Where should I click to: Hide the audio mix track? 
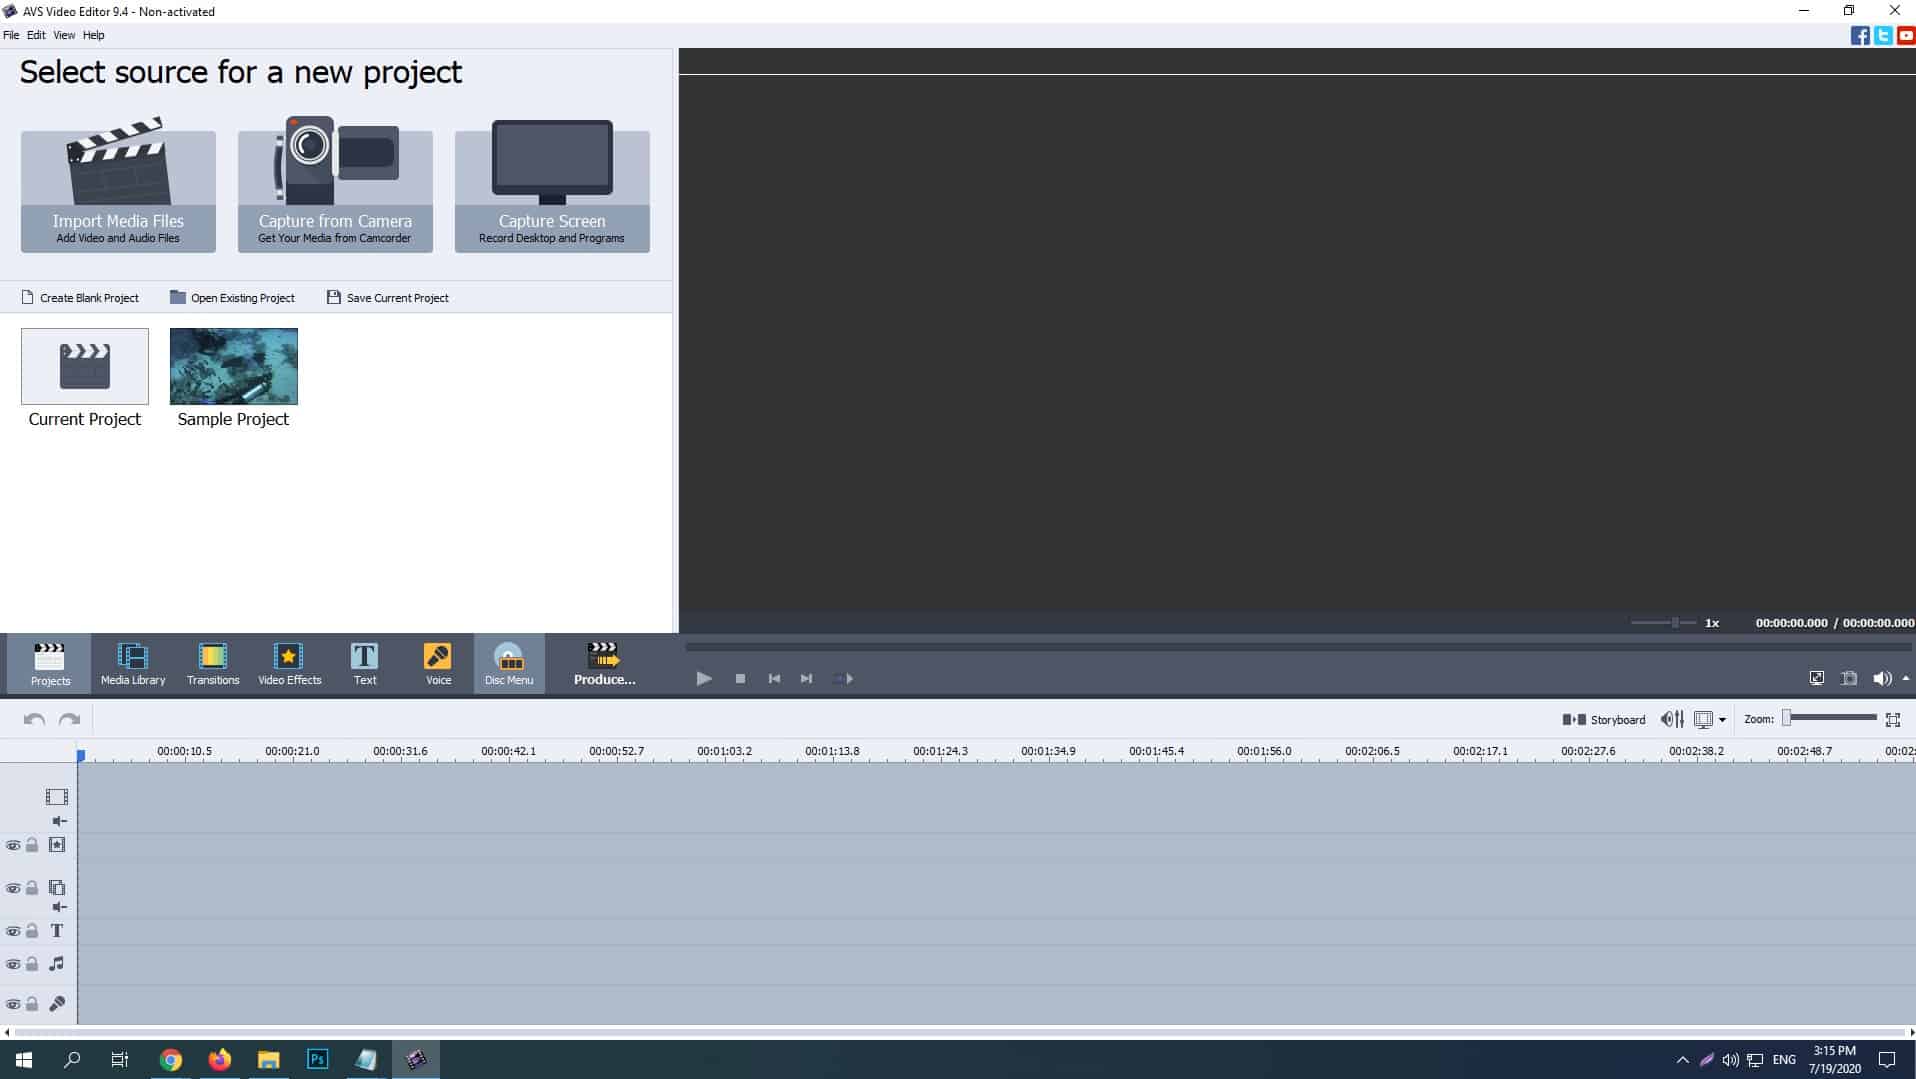(13, 964)
